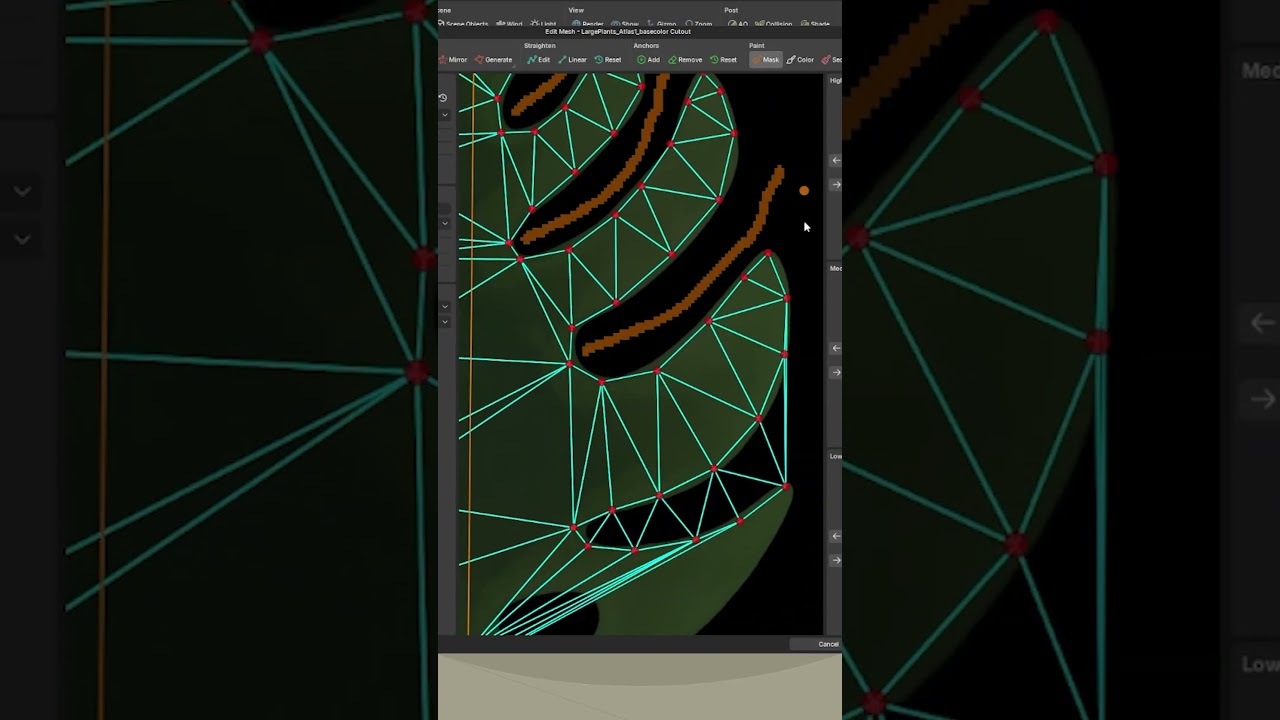Click the history clock icon in left sidebar
Viewport: 1280px width, 720px height.
click(443, 98)
